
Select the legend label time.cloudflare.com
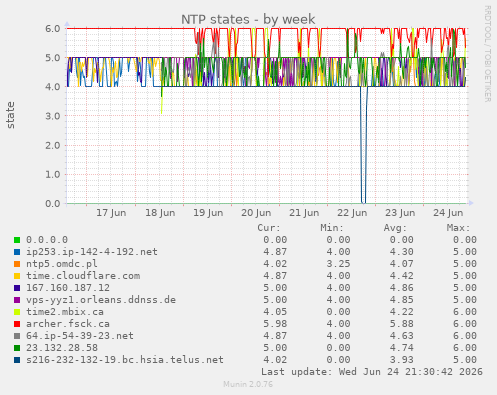pyautogui.click(x=83, y=276)
